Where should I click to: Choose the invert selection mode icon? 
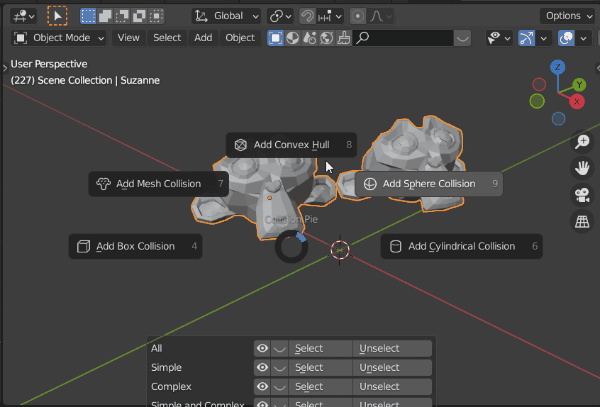[x=139, y=16]
